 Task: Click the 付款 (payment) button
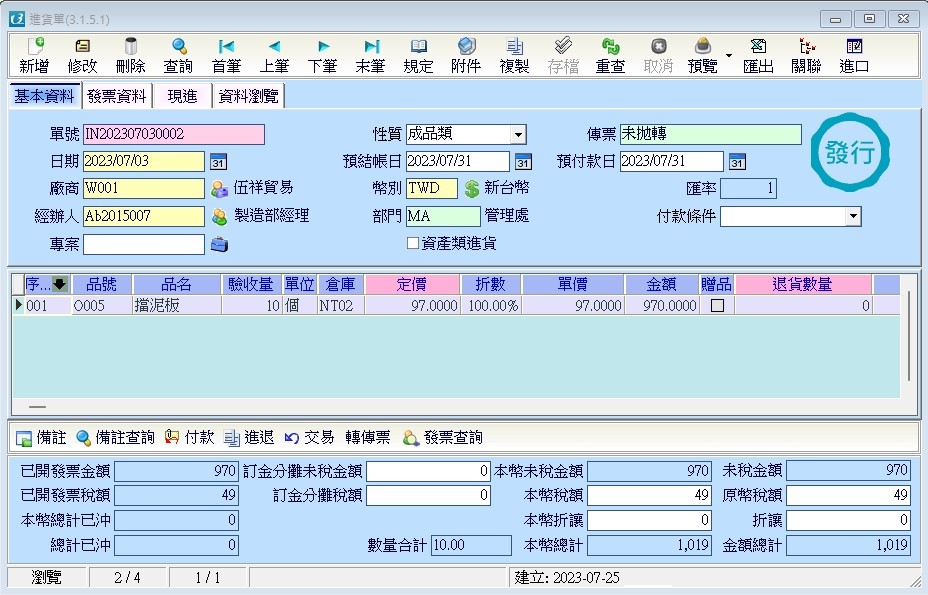point(189,438)
